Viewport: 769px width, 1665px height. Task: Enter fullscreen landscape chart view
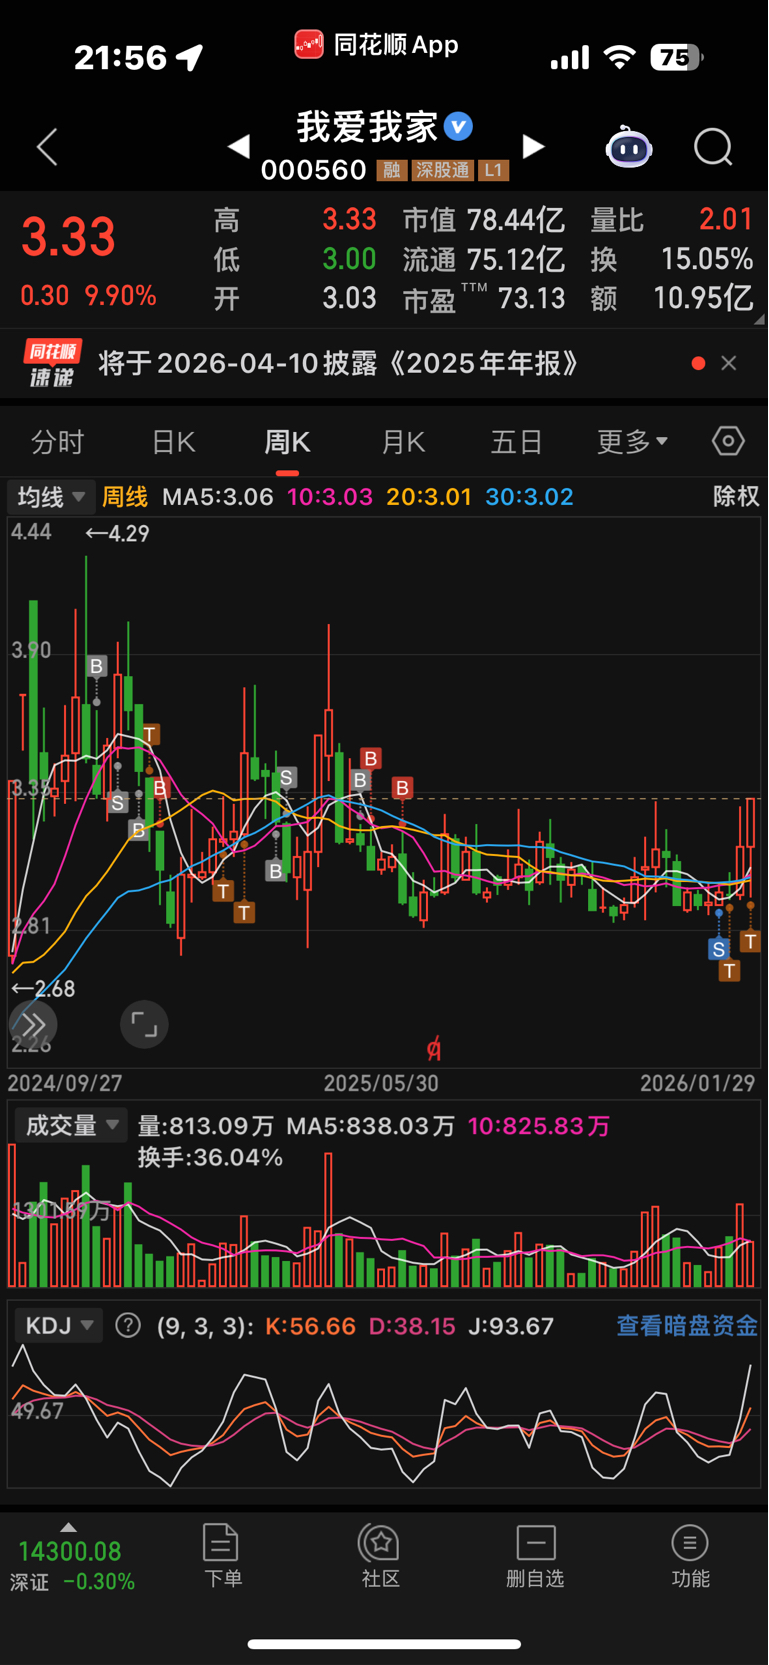pos(144,1025)
